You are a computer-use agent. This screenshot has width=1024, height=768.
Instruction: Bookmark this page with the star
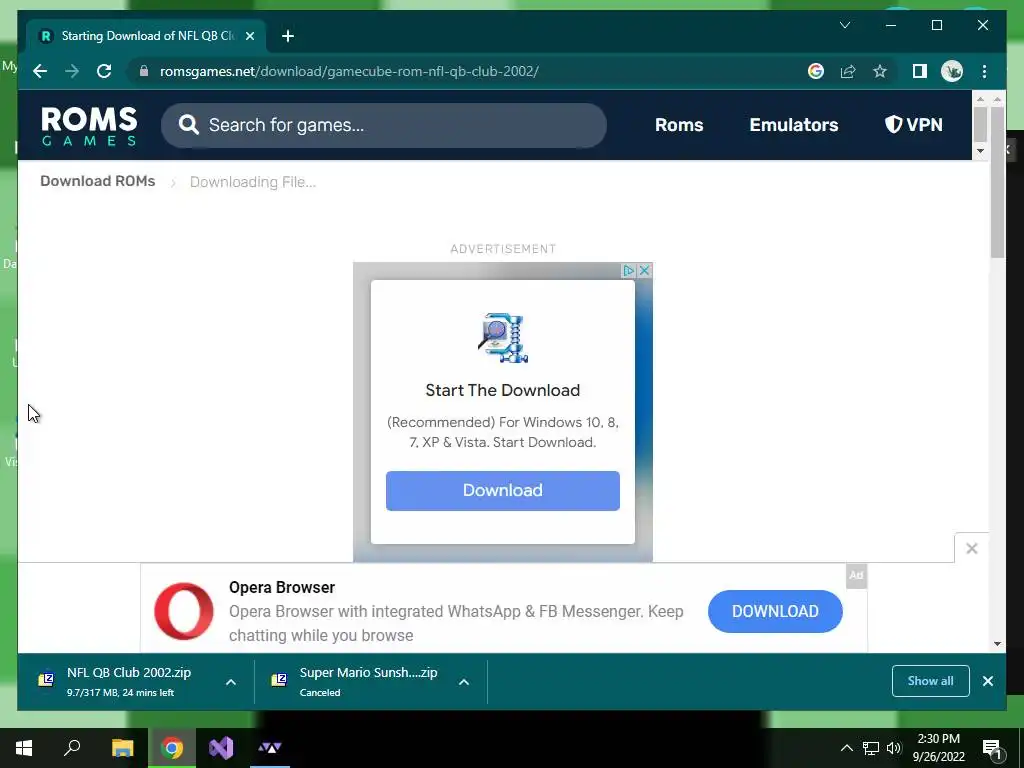[x=880, y=71]
